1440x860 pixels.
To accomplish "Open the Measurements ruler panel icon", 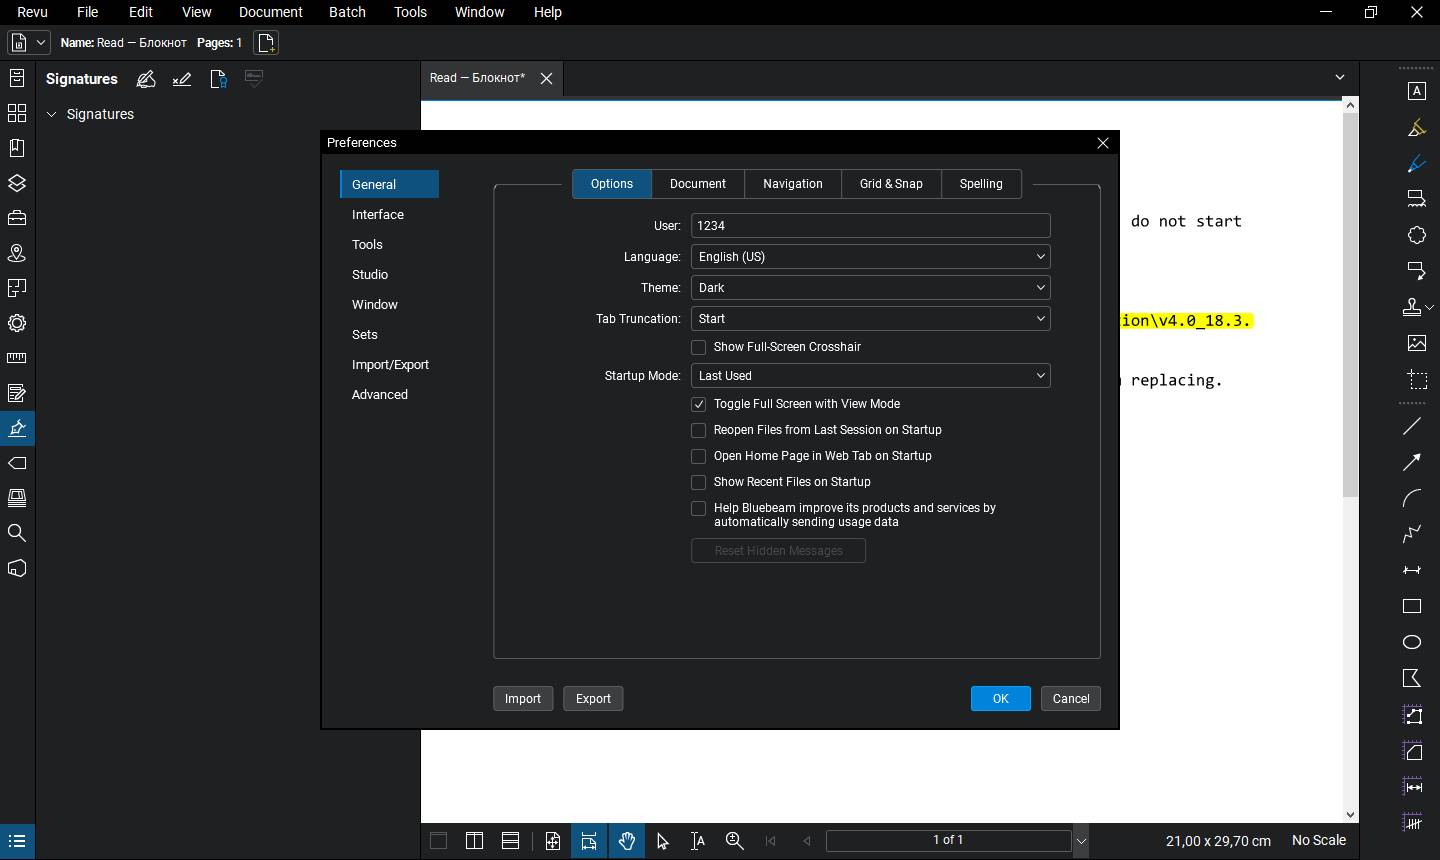I will click(x=17, y=358).
